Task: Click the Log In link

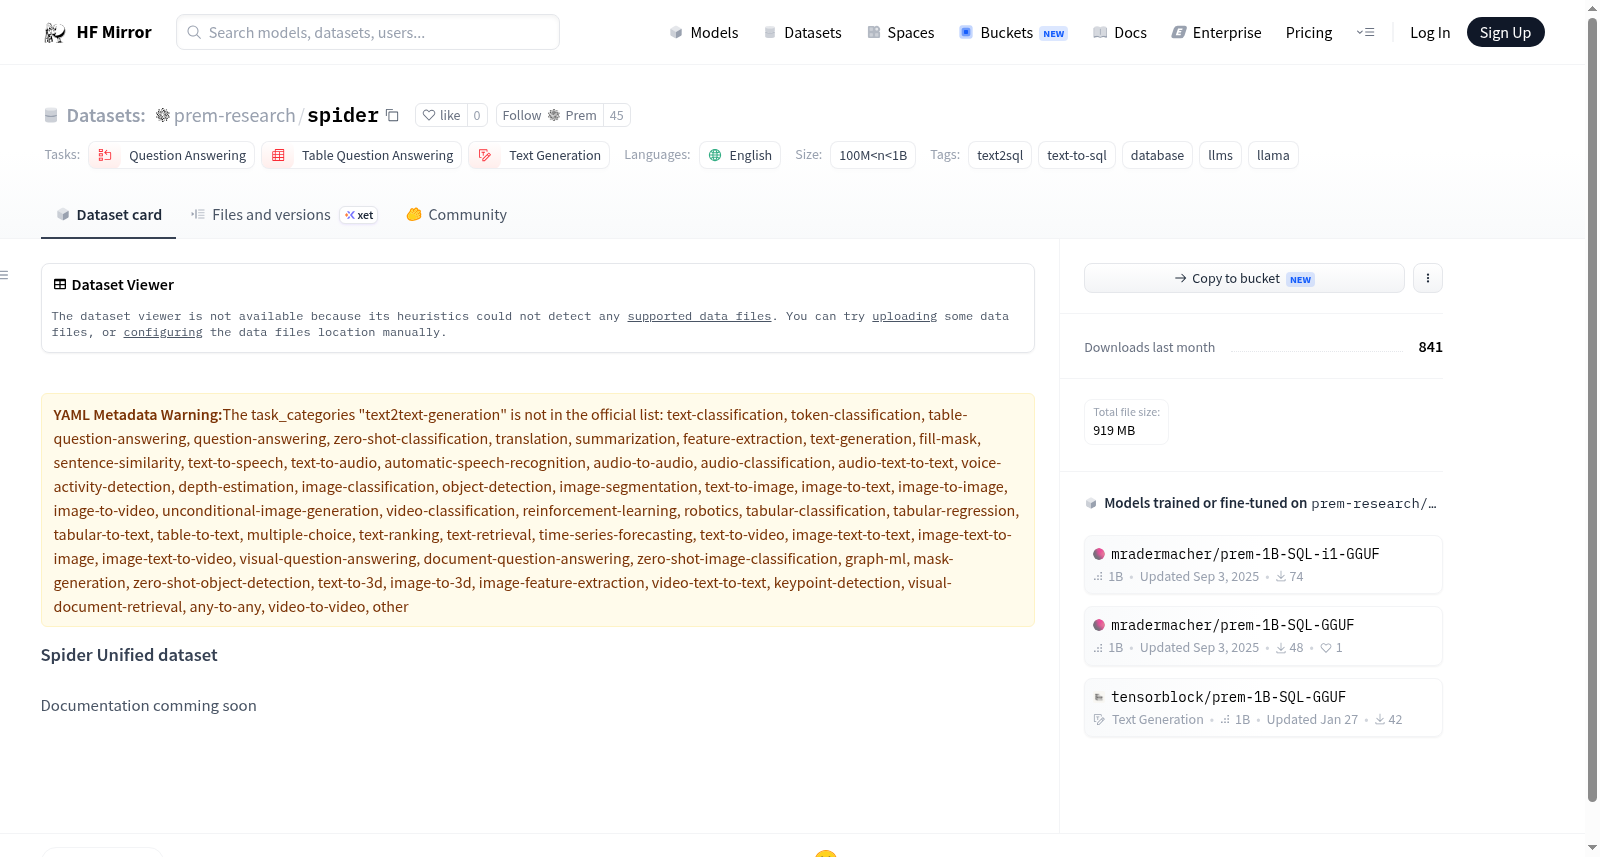Action: [1430, 33]
